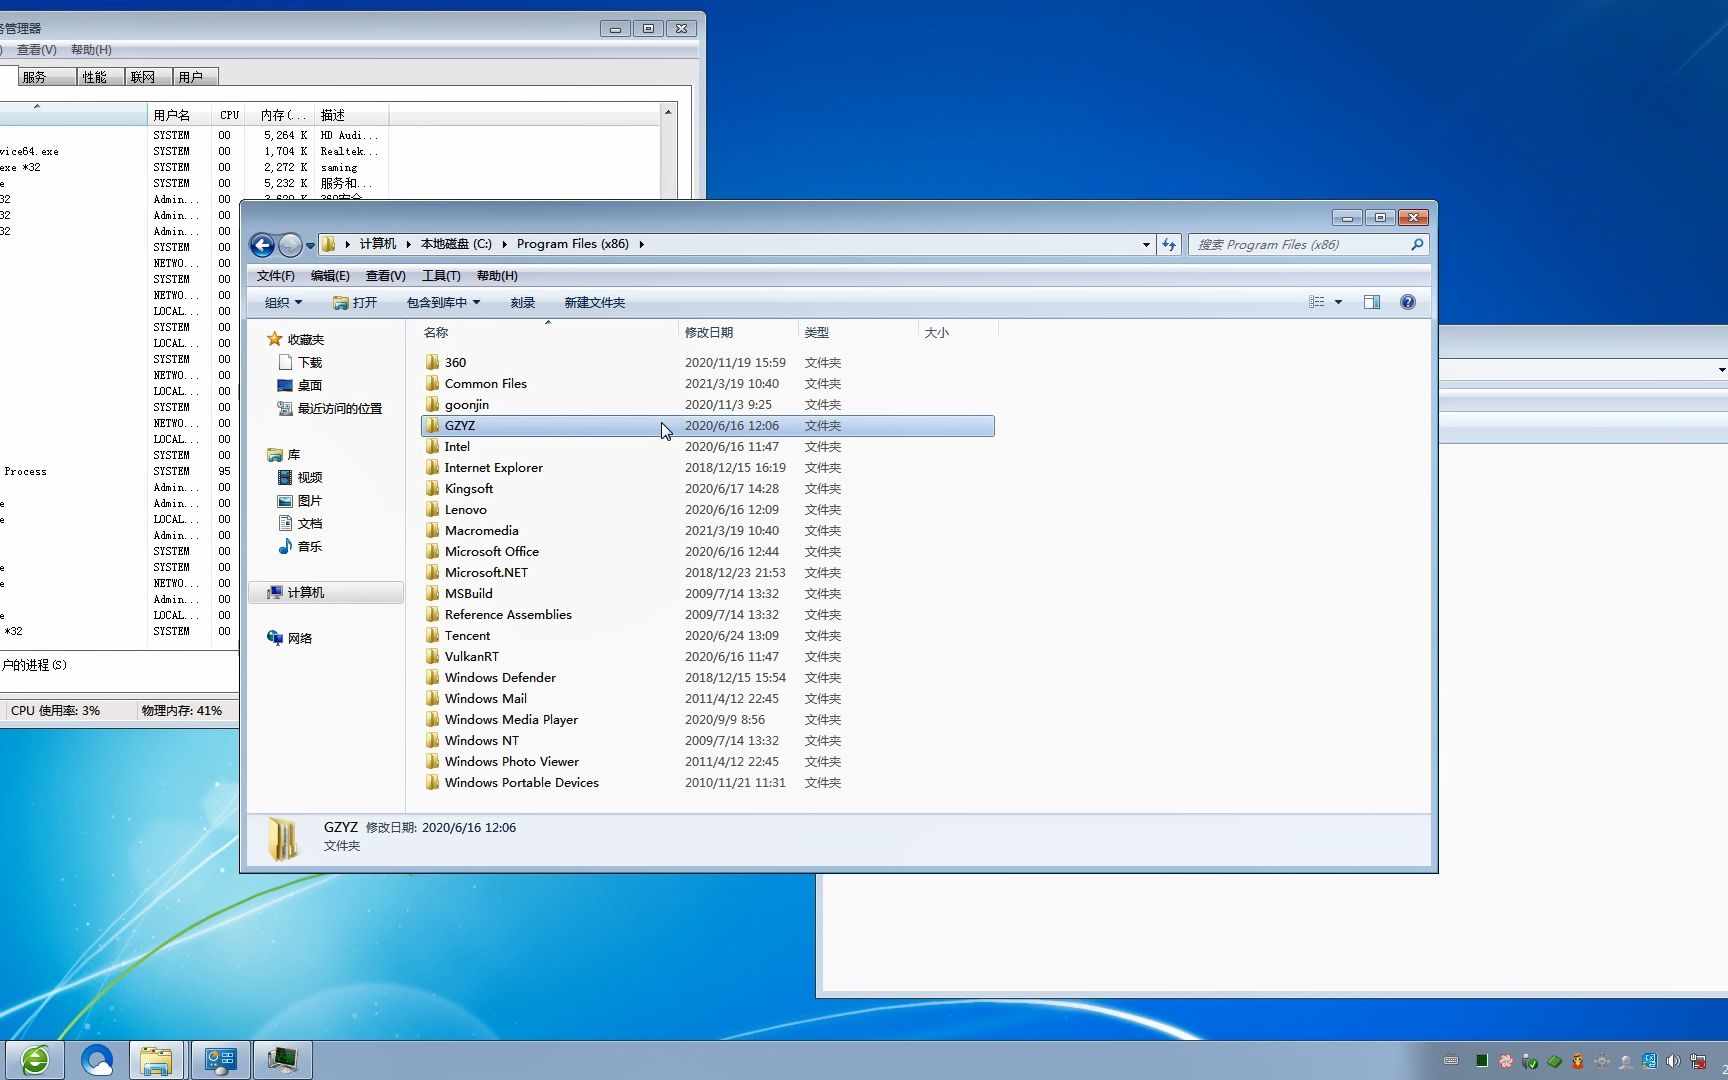
Task: Open the 帮助(H) menu in Explorer
Action: point(497,276)
